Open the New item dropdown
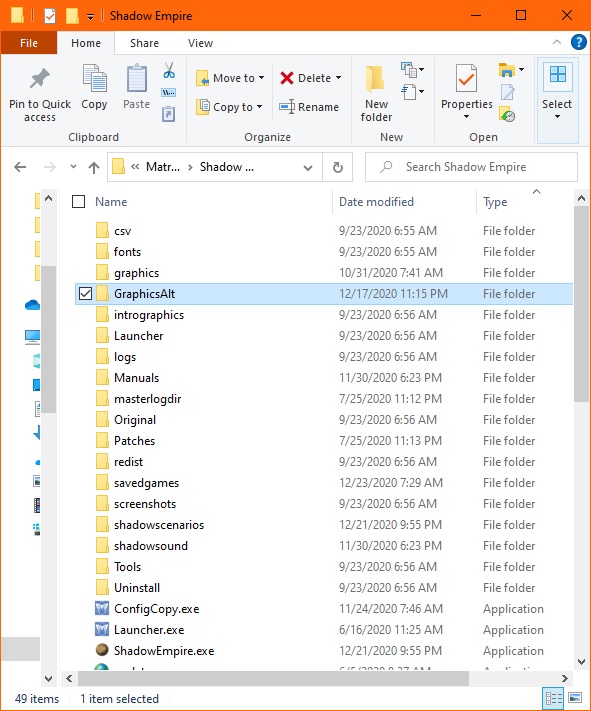Viewport: 591px width, 711px height. 412,70
